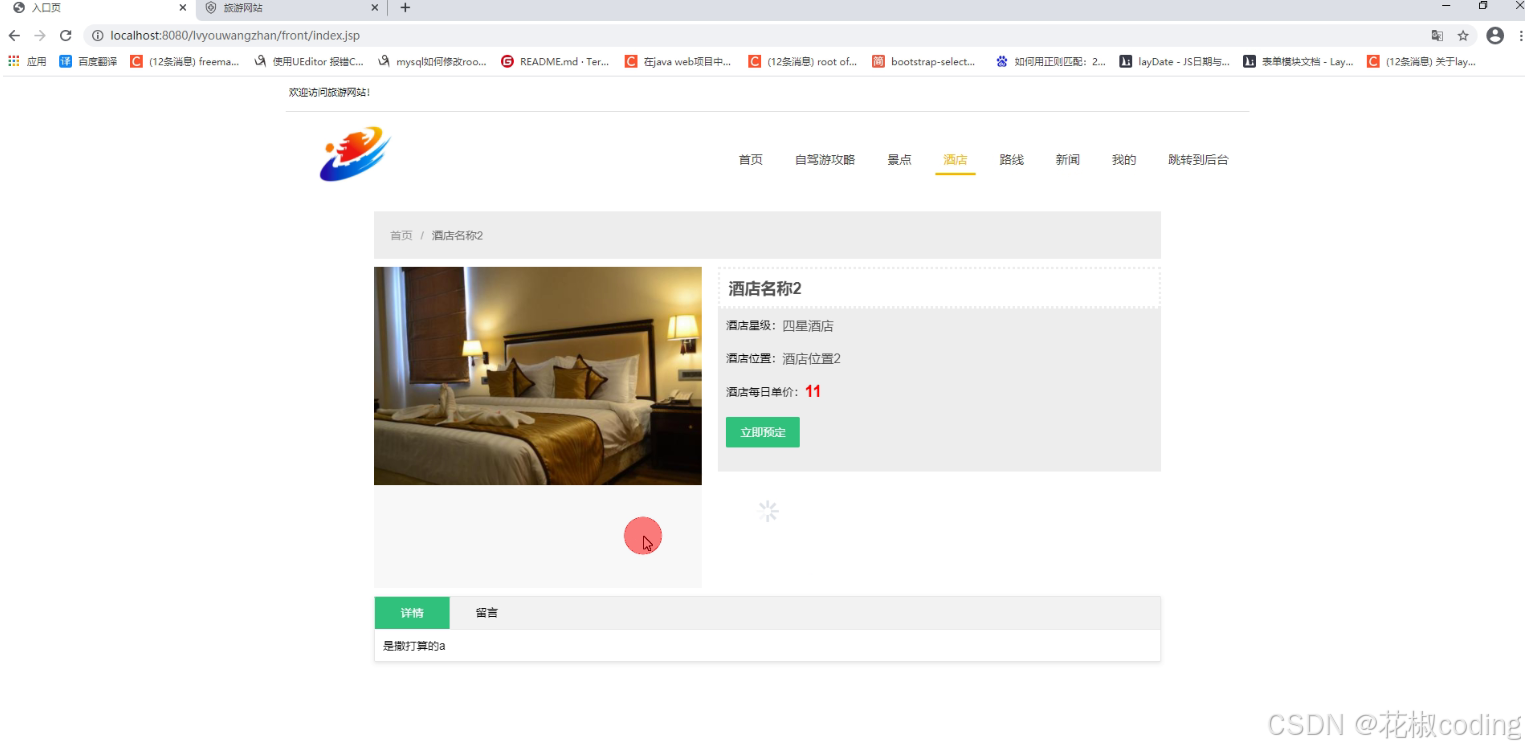Click the 立即预定 button
This screenshot has width=1525, height=751.
(763, 432)
